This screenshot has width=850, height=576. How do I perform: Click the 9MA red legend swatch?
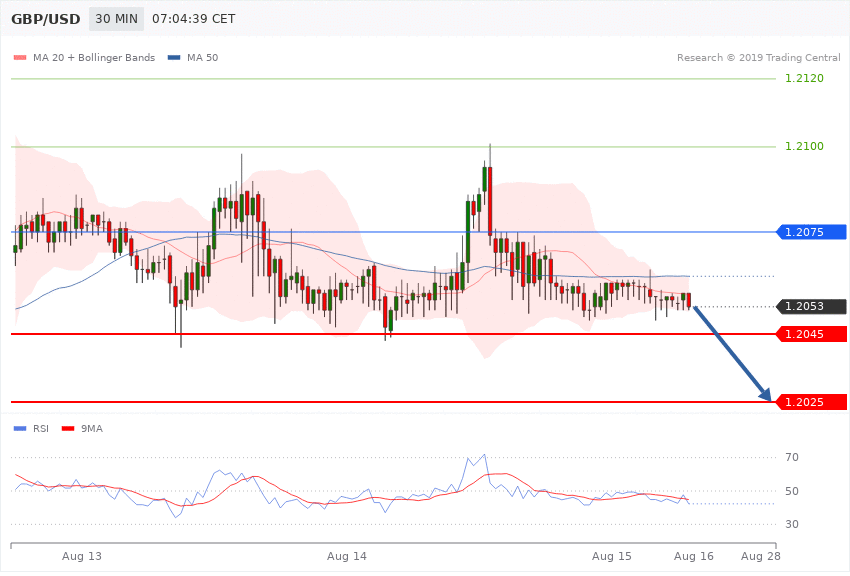coord(68,429)
